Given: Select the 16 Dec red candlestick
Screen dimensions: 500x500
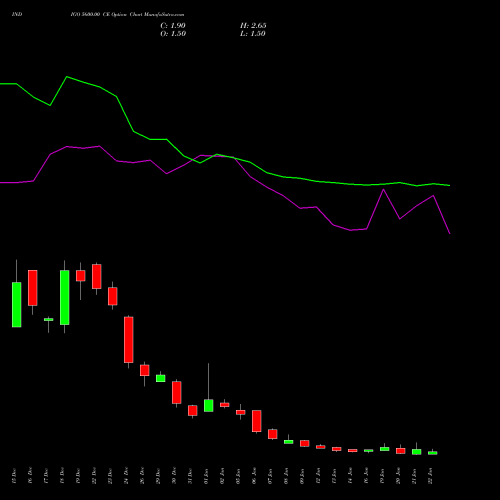Looking at the screenshot, I should (33, 288).
